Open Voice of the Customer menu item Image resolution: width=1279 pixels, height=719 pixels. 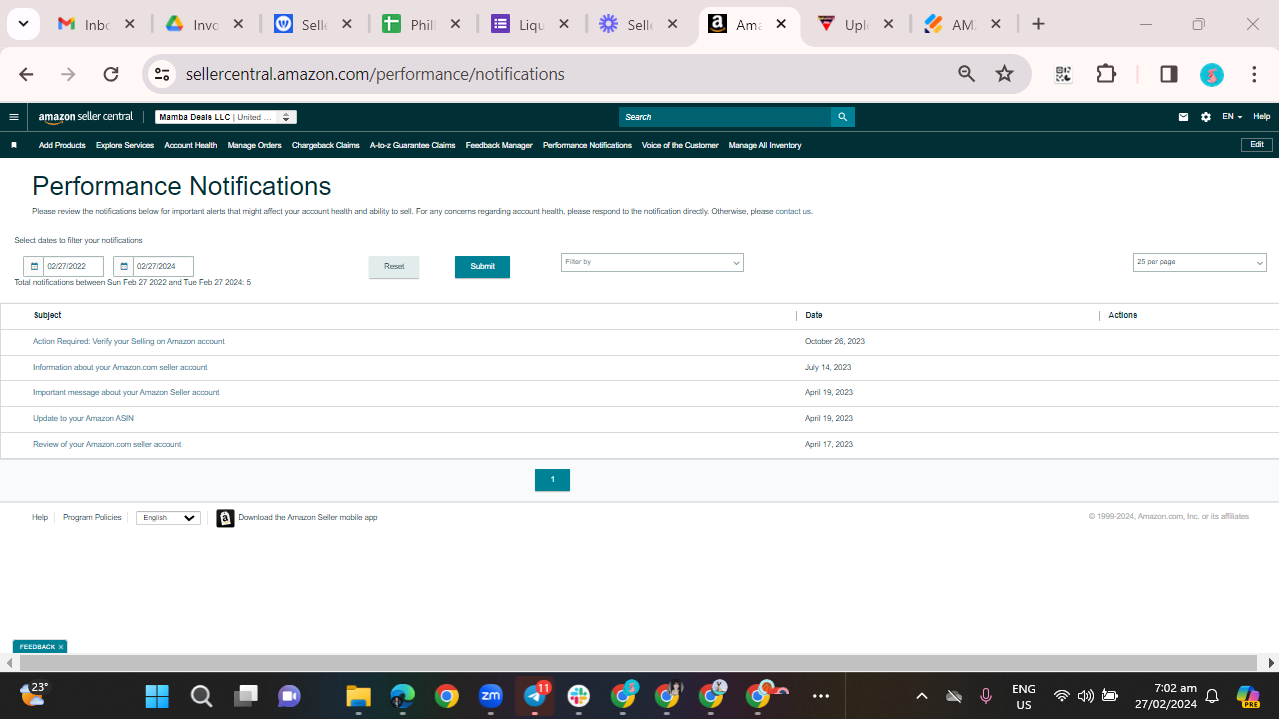pyautogui.click(x=680, y=145)
